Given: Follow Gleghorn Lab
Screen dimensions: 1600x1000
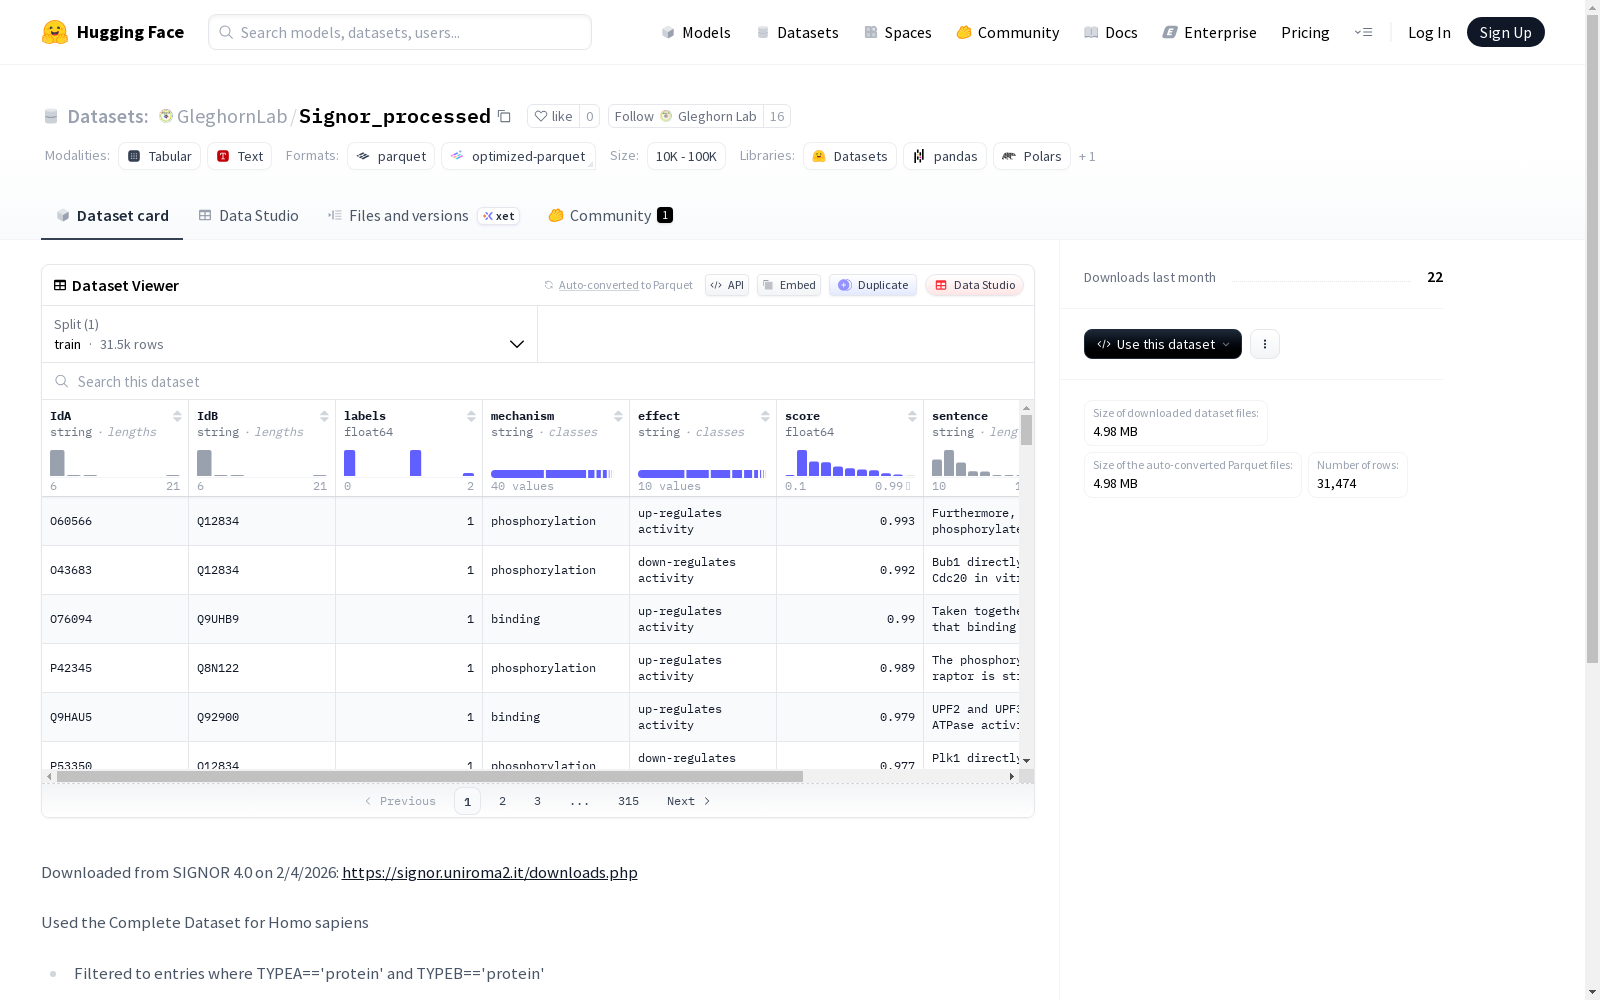Looking at the screenshot, I should [x=685, y=116].
